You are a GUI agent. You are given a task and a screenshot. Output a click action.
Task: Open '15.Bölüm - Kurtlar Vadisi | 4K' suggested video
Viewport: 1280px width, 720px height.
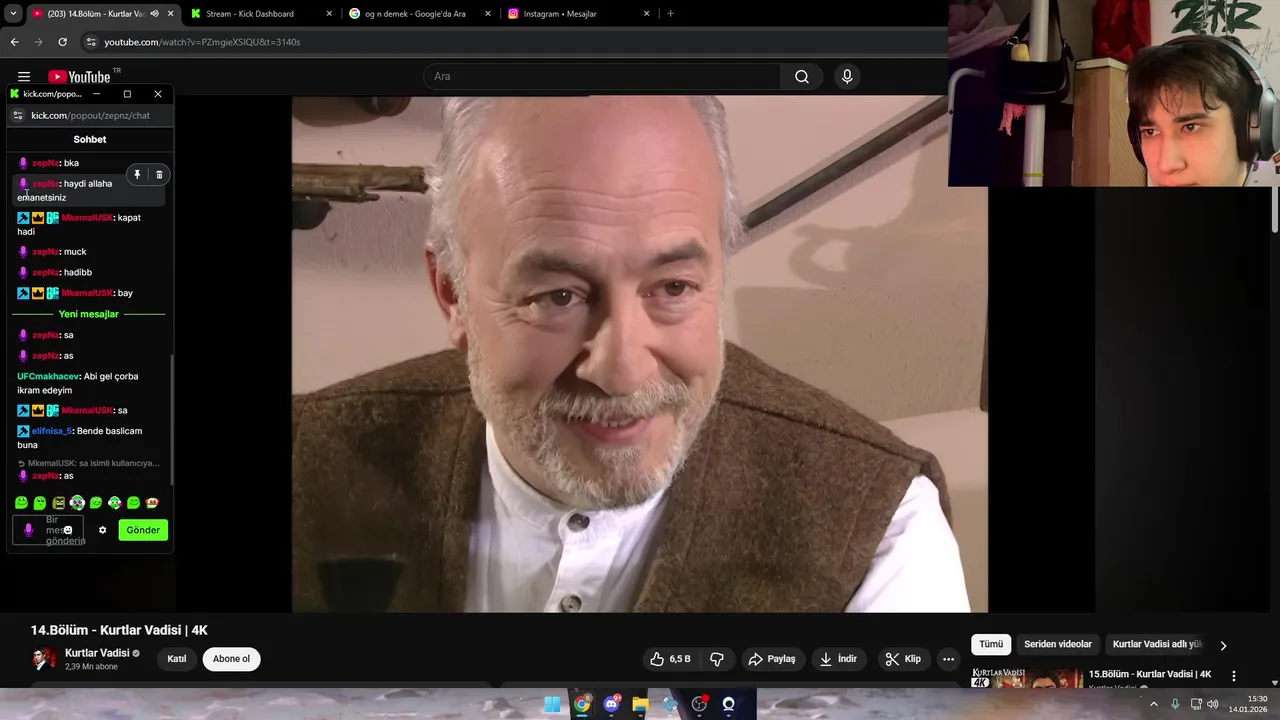coord(1150,675)
